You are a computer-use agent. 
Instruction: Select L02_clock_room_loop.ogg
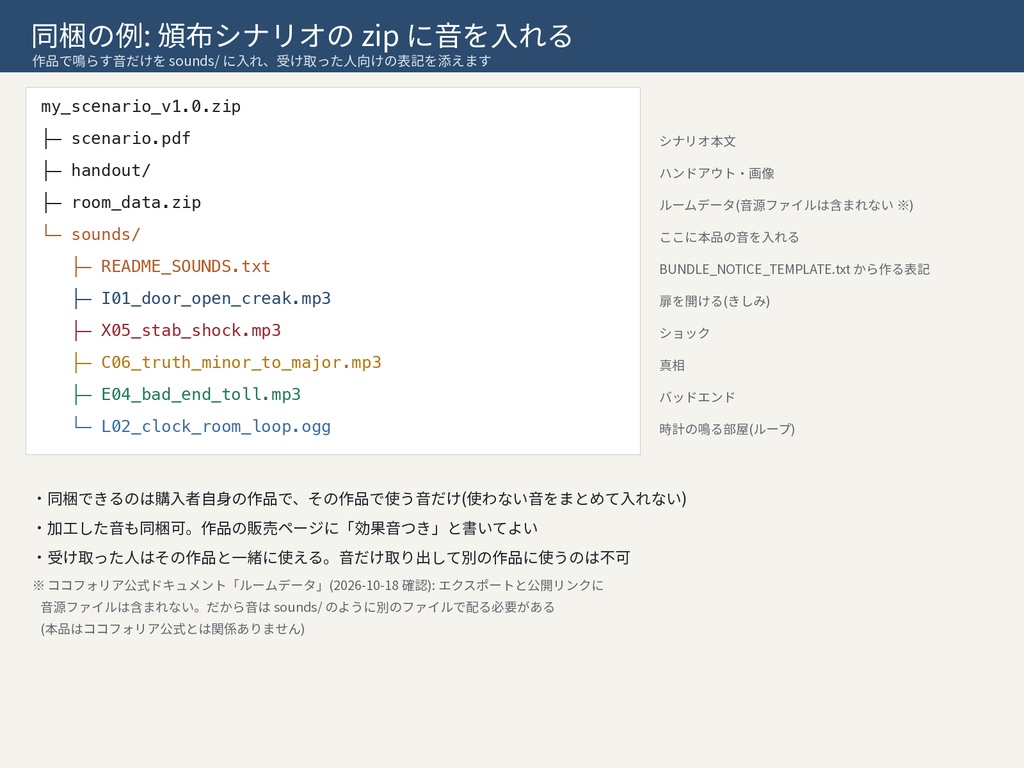[x=216, y=426]
